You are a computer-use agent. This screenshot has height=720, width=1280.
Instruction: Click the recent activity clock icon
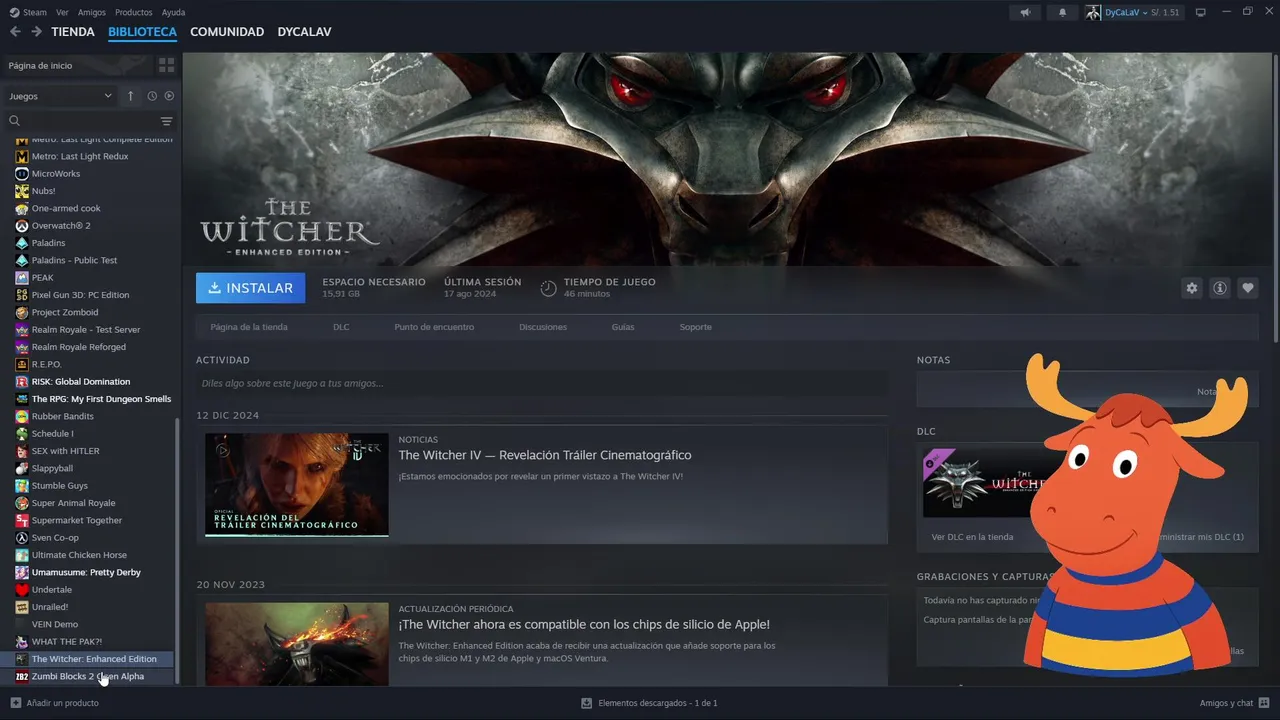click(152, 96)
